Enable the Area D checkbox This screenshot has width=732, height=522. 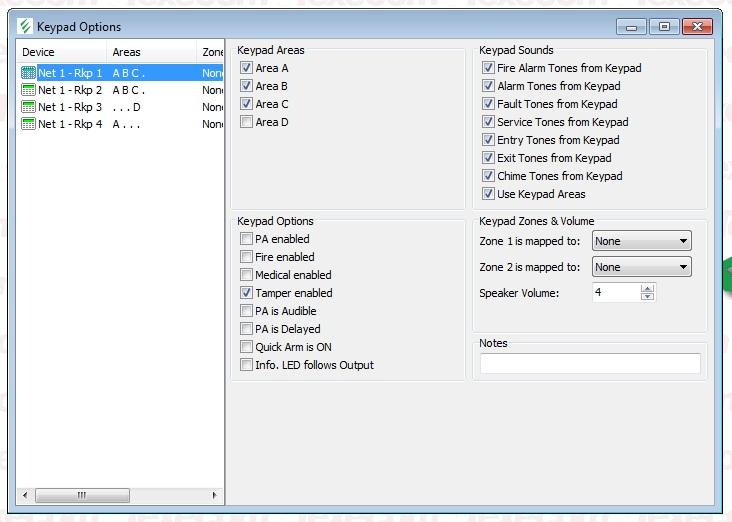click(x=246, y=122)
